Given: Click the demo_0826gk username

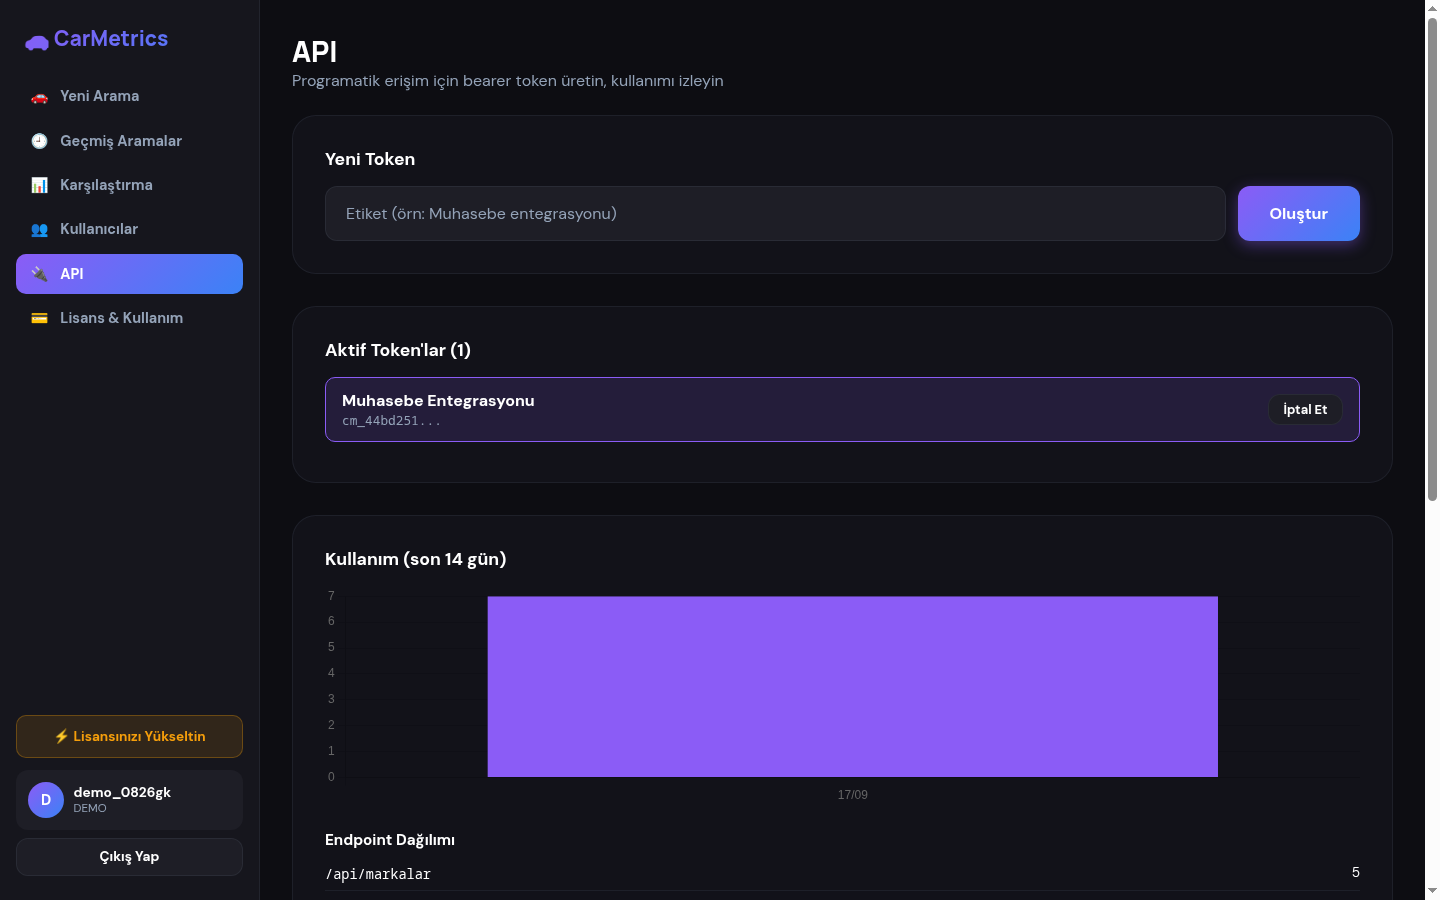Looking at the screenshot, I should 122,792.
